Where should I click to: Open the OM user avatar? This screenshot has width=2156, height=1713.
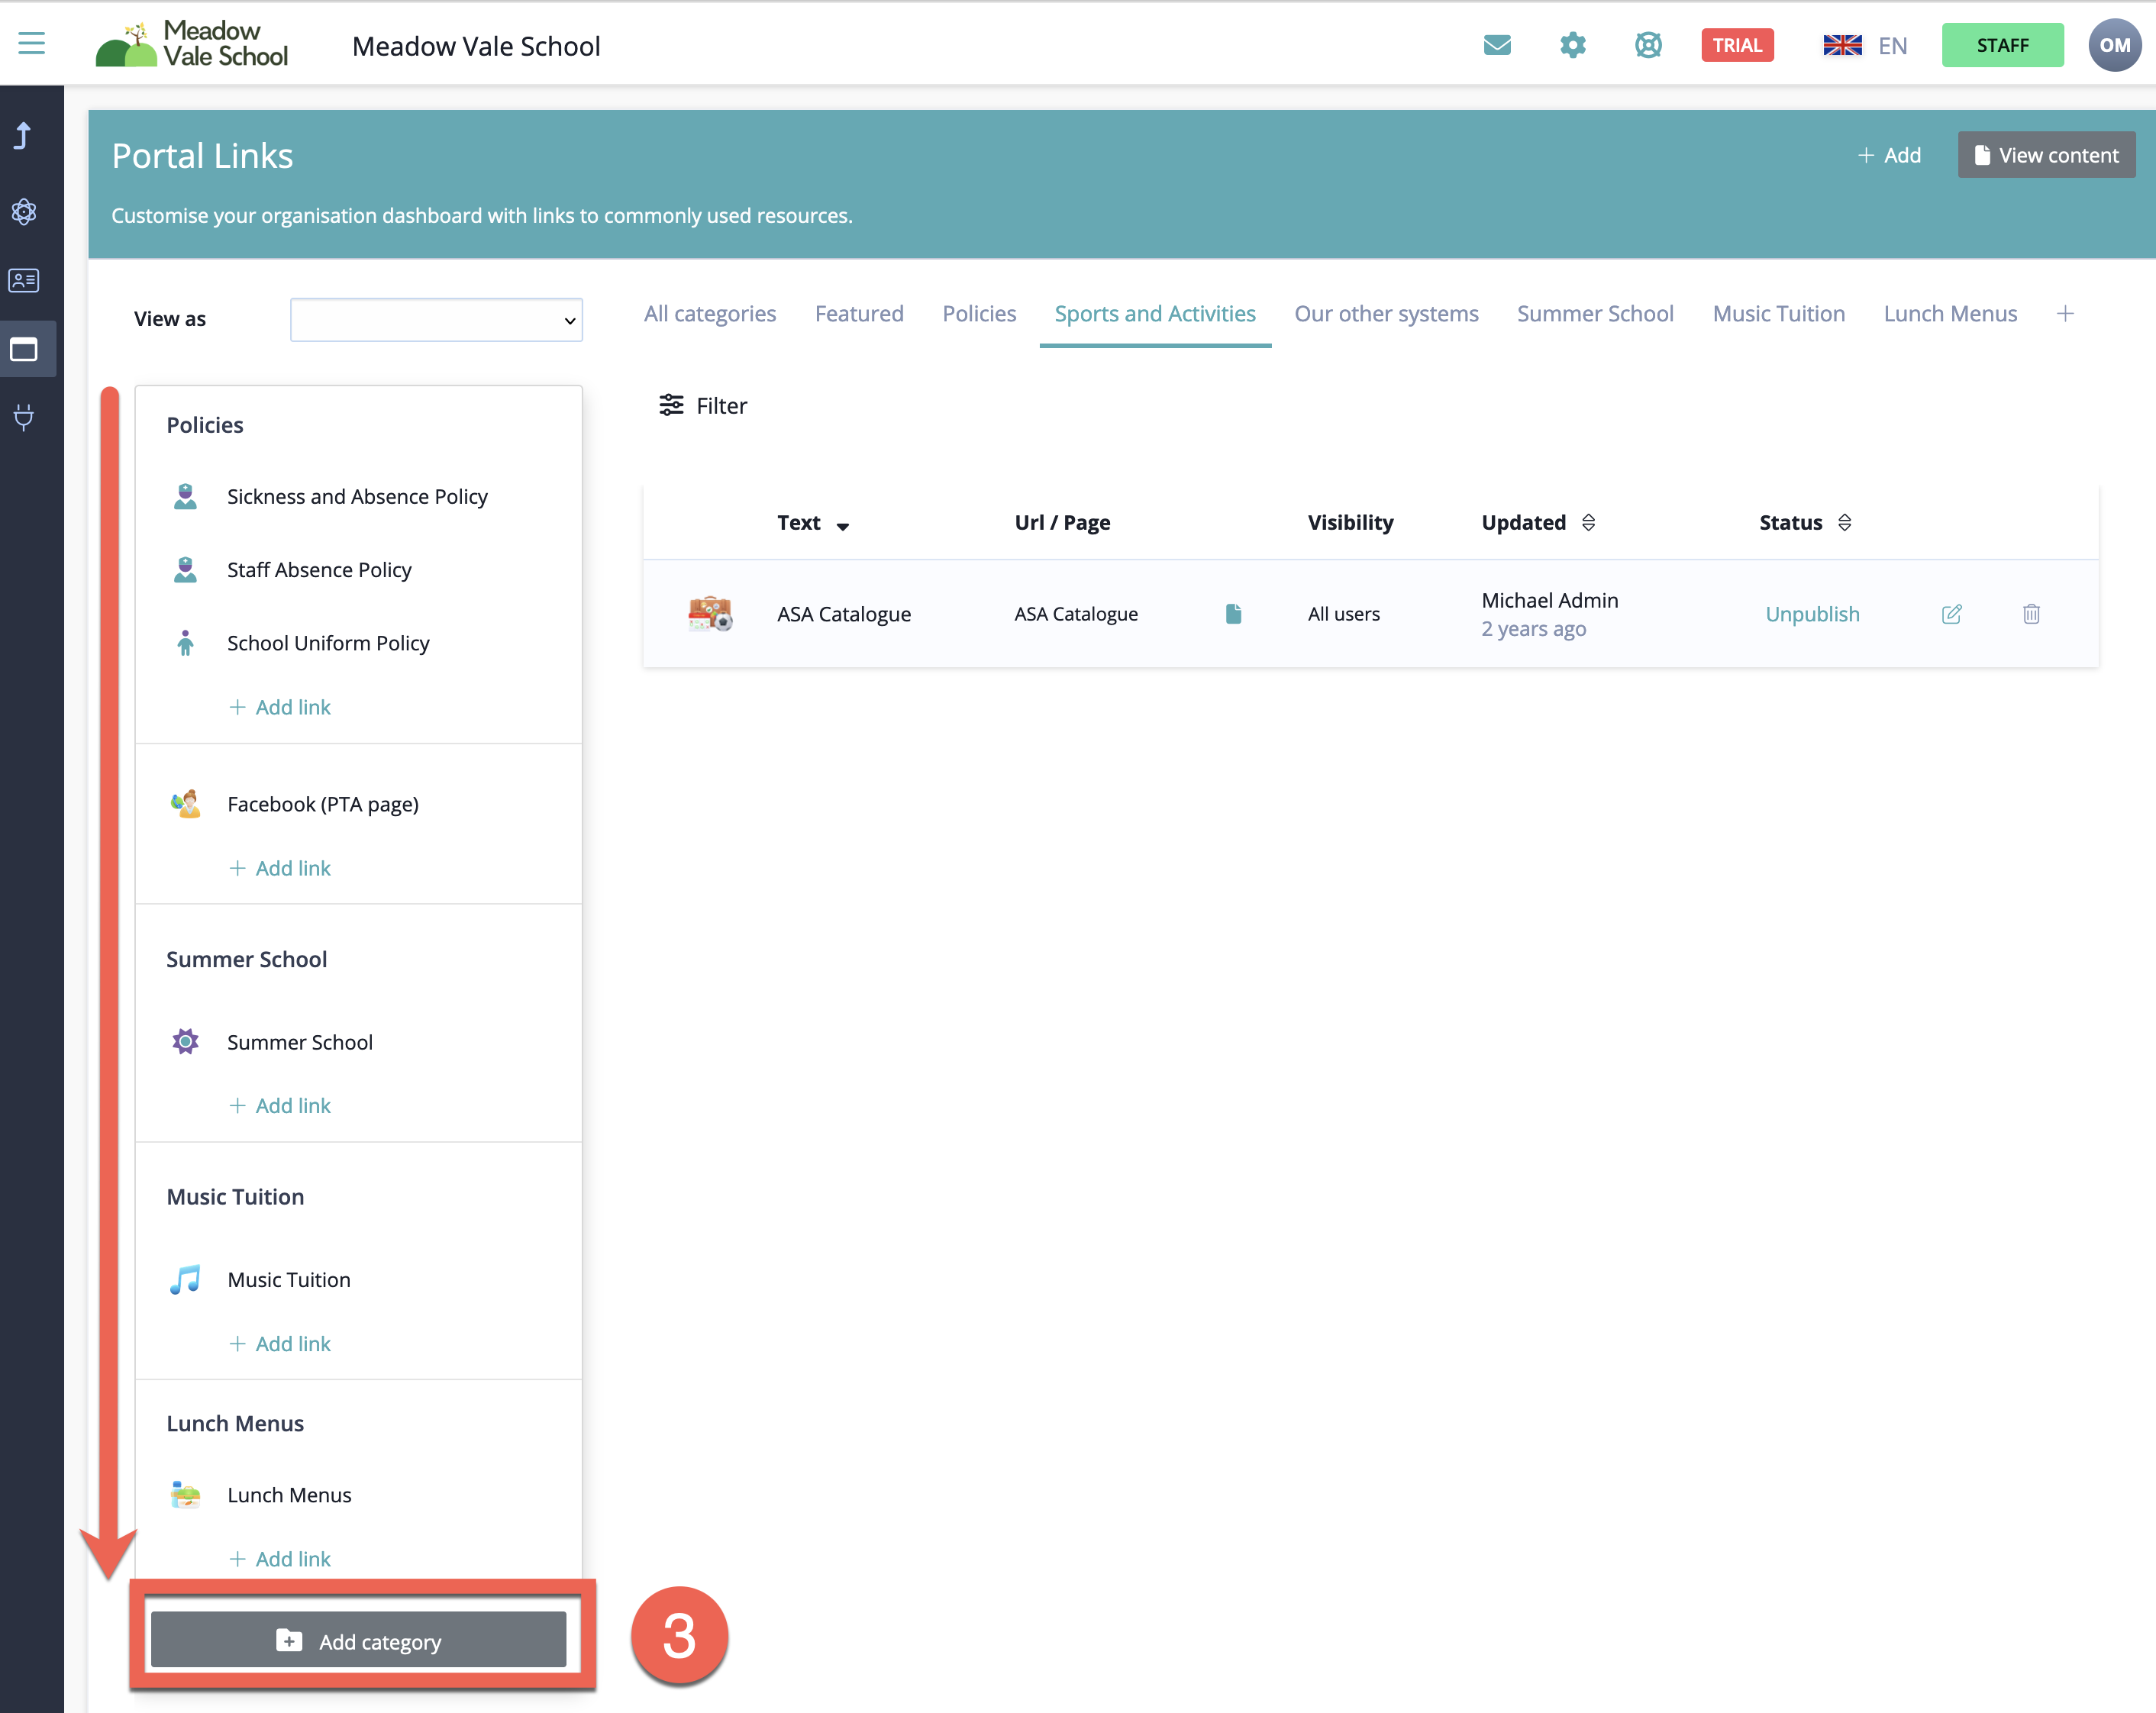(x=2114, y=45)
